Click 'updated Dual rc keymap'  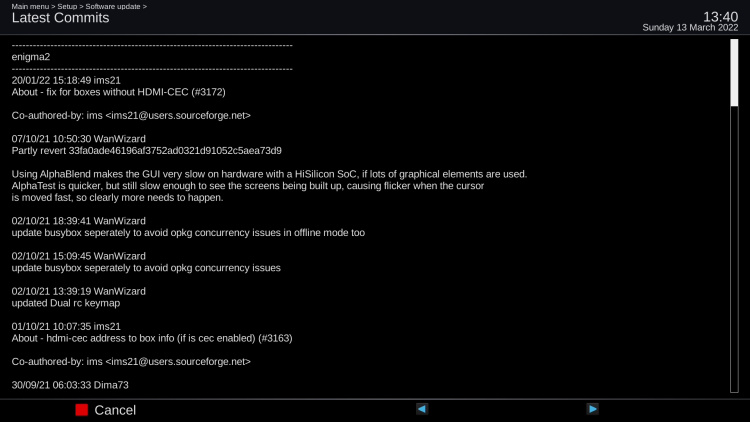[x=66, y=303]
